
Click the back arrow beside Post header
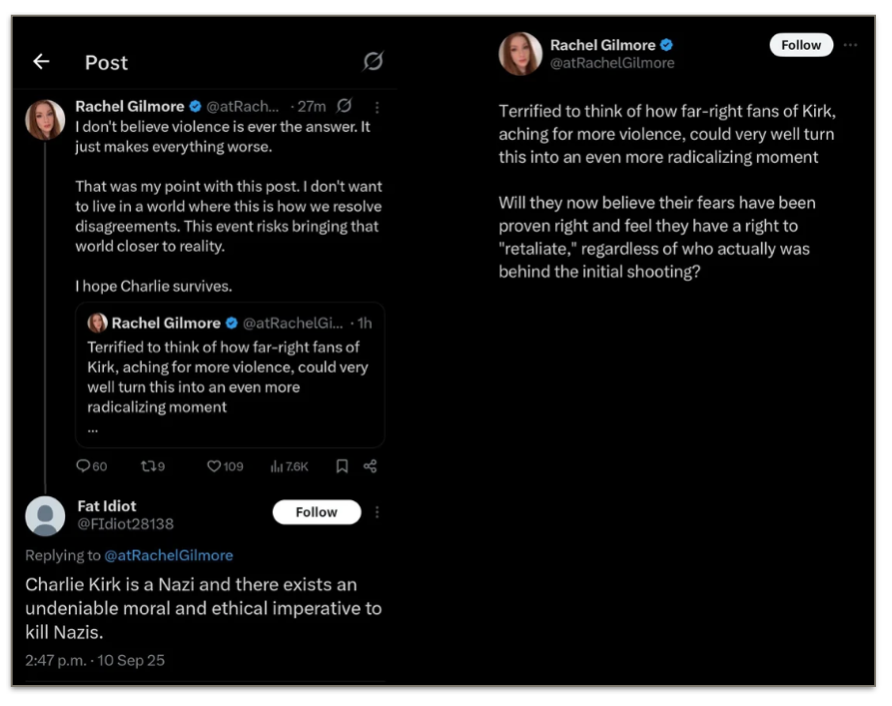(x=41, y=62)
